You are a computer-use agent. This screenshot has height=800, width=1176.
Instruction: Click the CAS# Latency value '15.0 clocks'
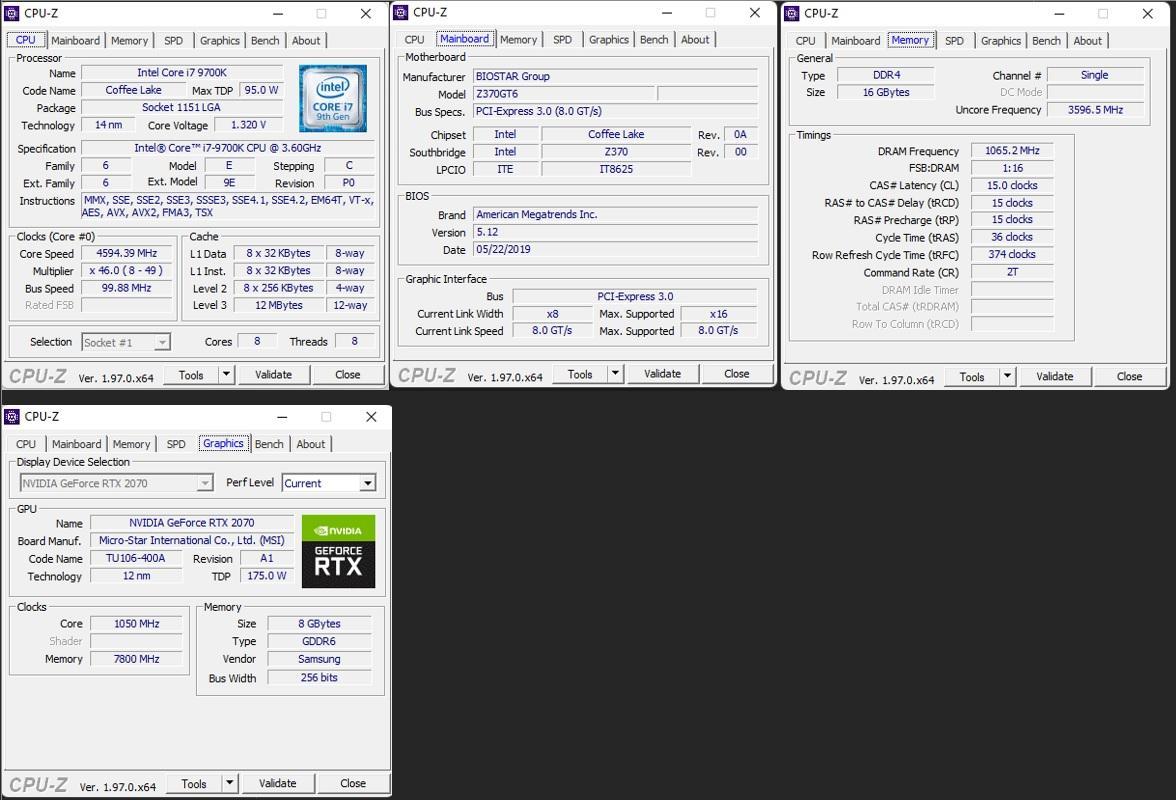(x=1012, y=185)
